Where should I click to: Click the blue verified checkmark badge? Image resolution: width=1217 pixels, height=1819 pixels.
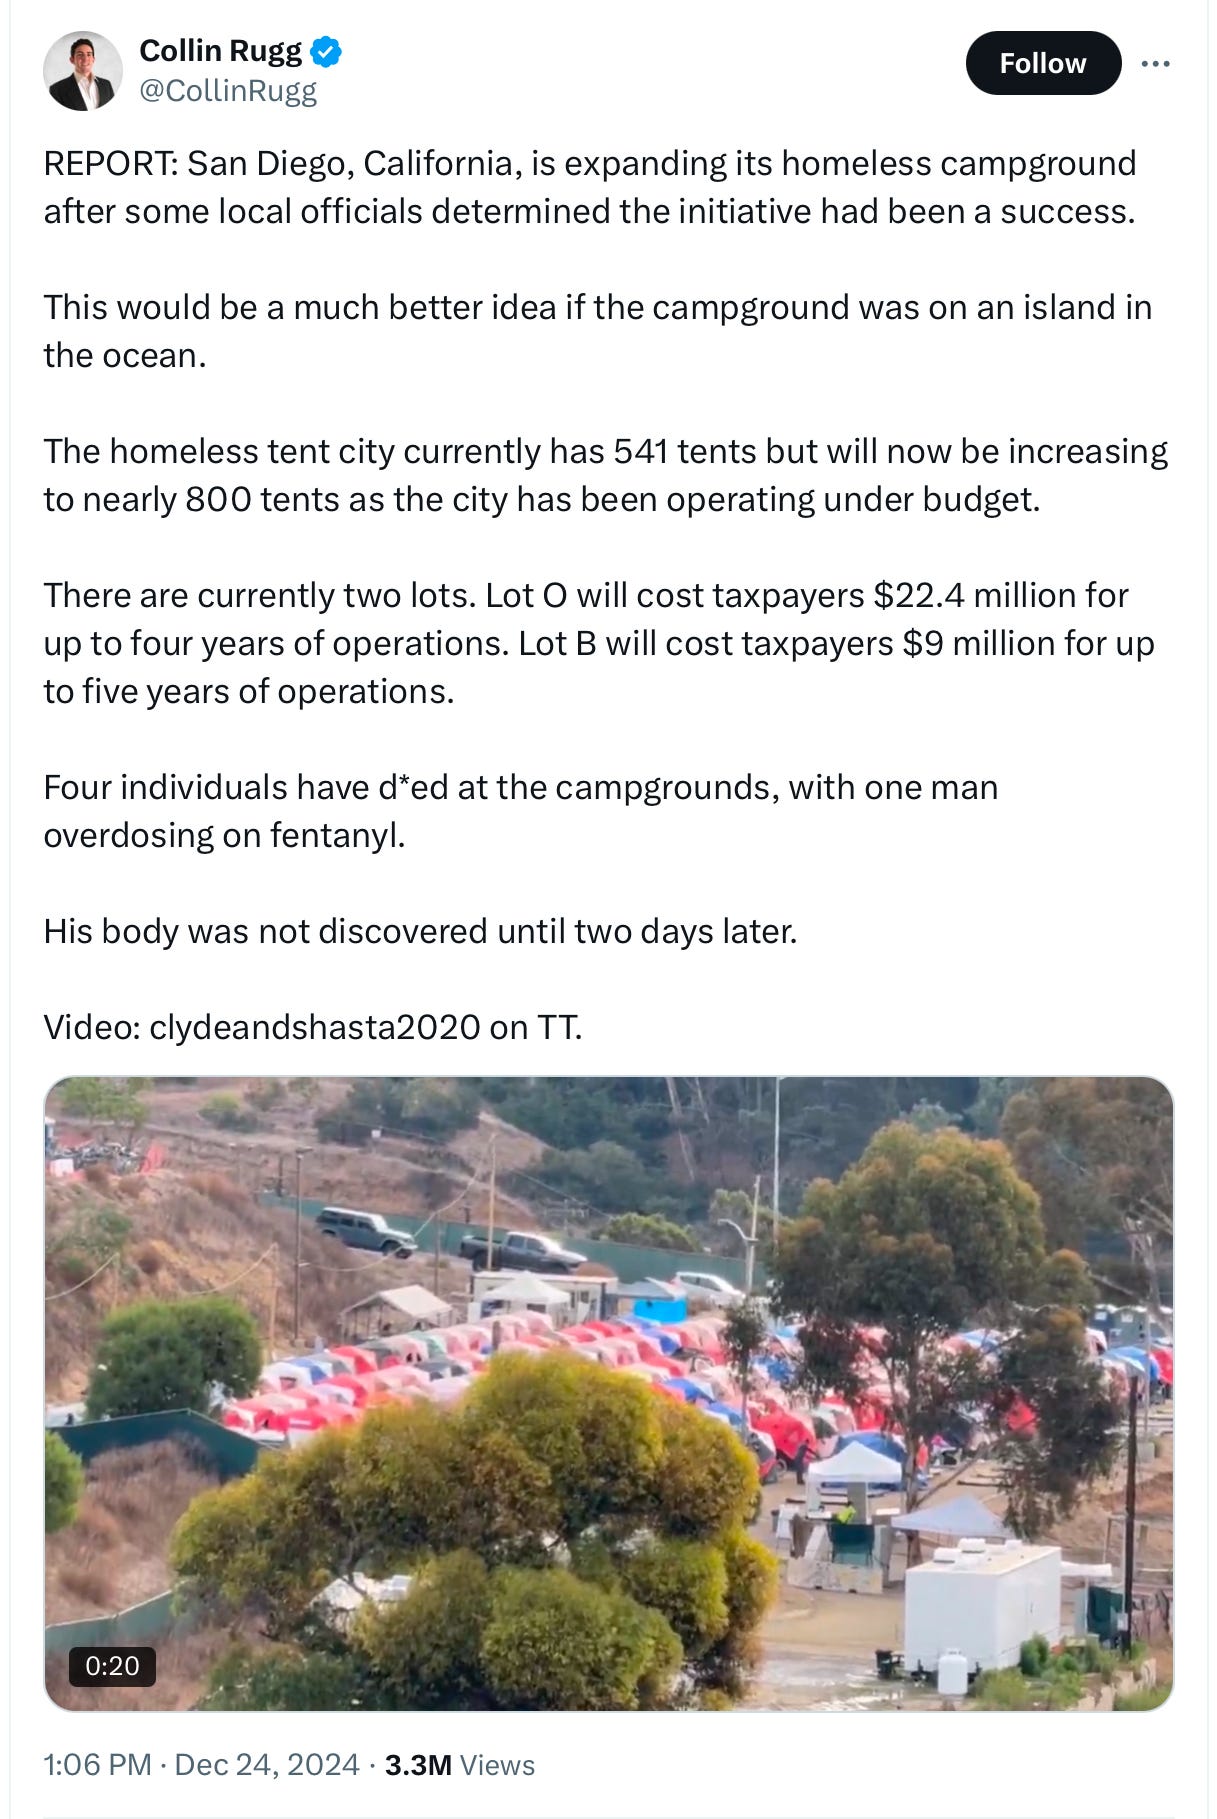(326, 51)
